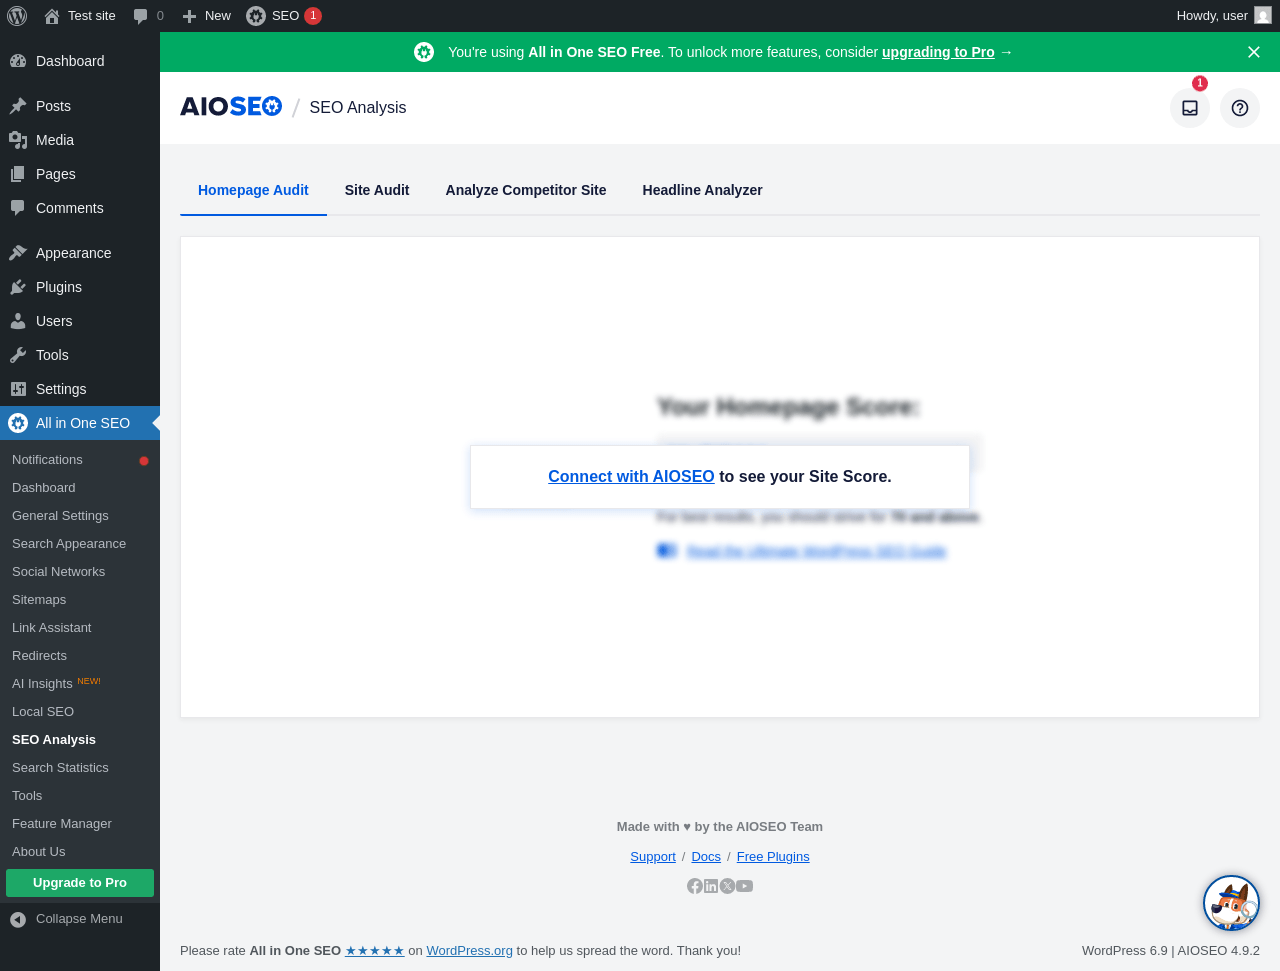1280x971 pixels.
Task: Open Social Networks submenu item
Action: pos(80,572)
